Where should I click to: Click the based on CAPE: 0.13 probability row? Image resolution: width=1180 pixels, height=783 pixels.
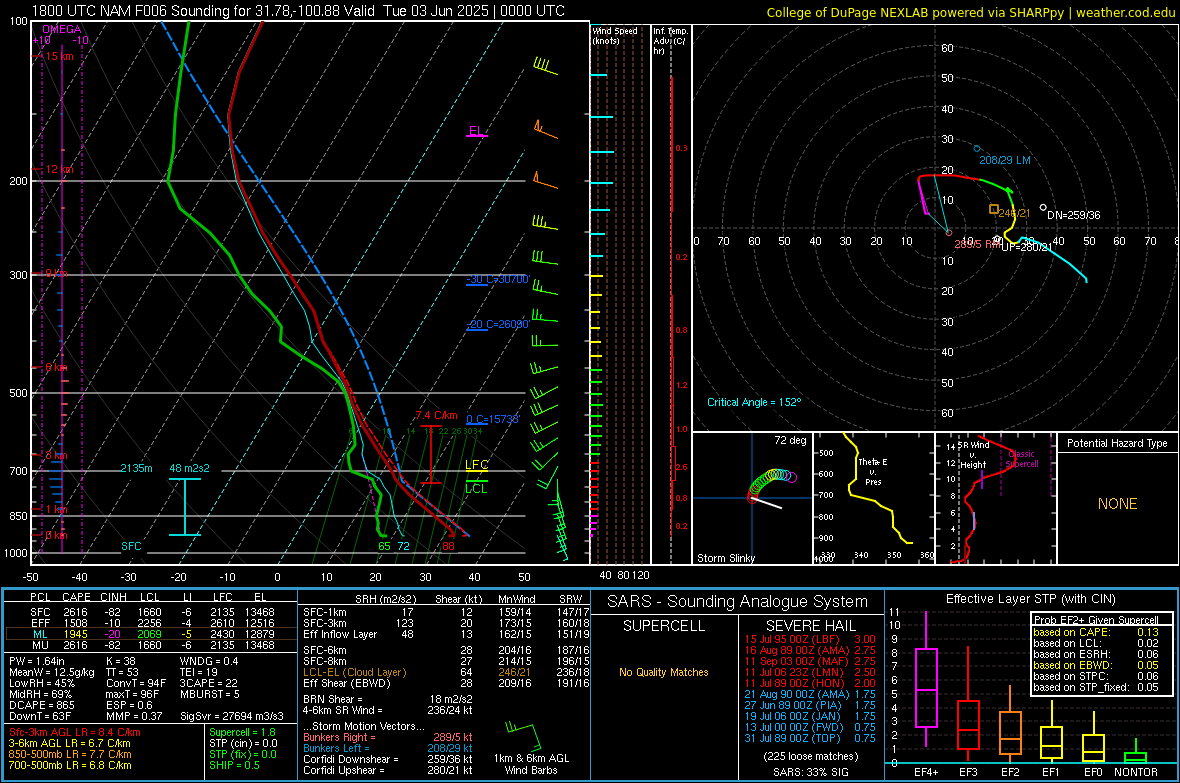tap(1096, 632)
